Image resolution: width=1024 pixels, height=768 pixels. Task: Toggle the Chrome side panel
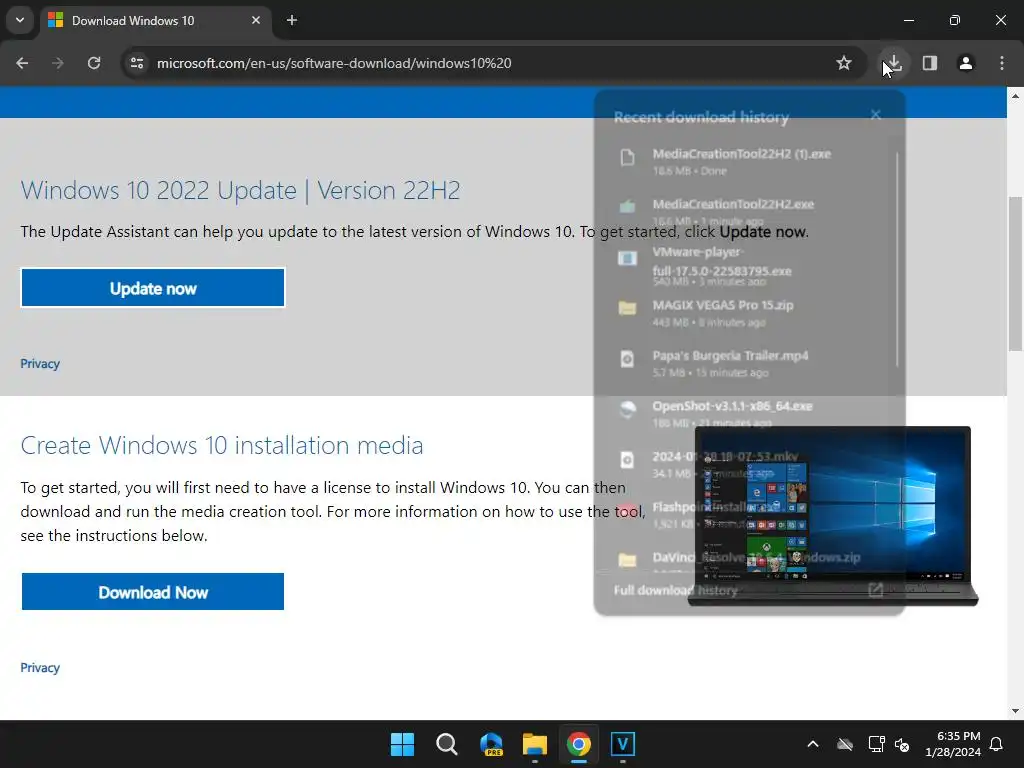coord(930,63)
